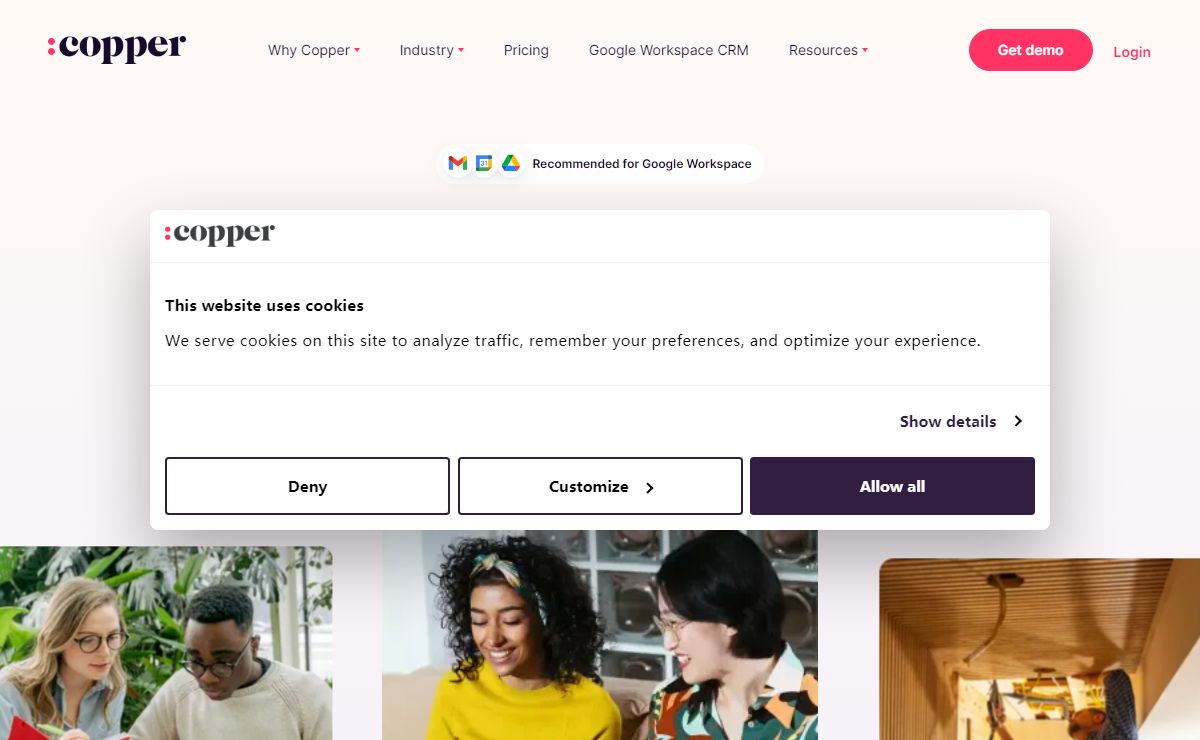Open the Industry dropdown menu
This screenshot has width=1200, height=740.
tap(432, 50)
